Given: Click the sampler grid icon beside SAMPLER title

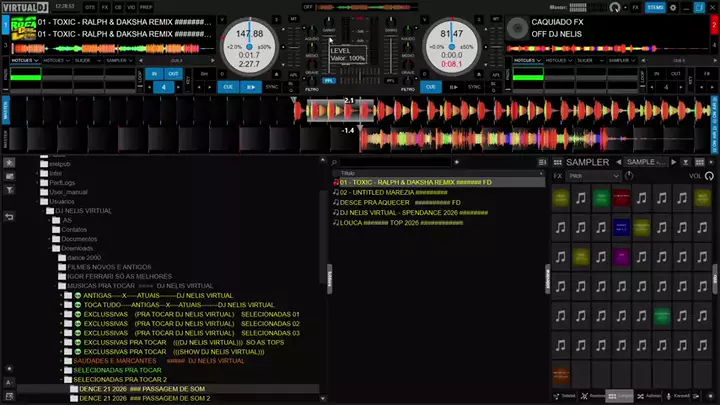Looking at the screenshot, I should (557, 162).
